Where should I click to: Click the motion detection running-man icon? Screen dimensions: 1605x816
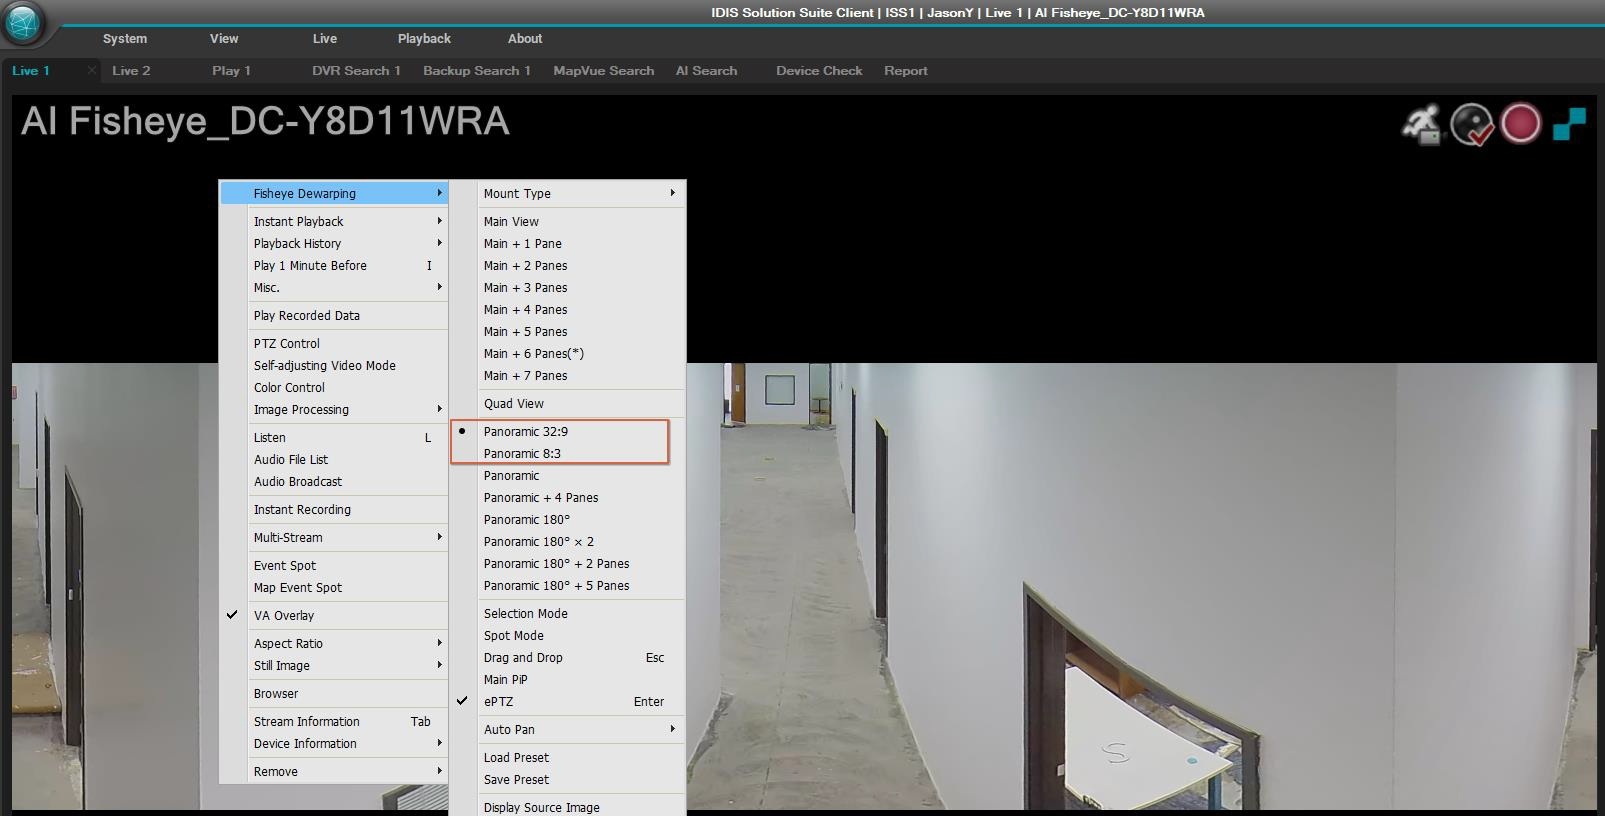coord(1421,125)
